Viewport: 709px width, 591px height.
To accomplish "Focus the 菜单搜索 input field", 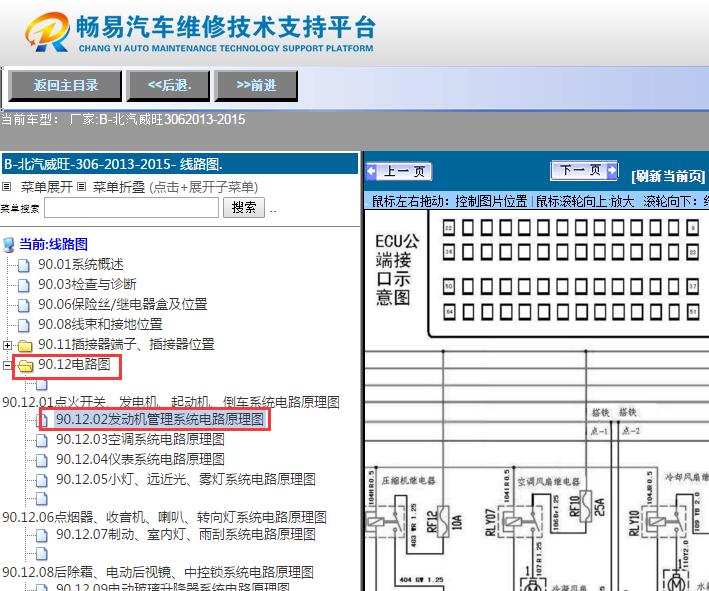I will (x=132, y=208).
